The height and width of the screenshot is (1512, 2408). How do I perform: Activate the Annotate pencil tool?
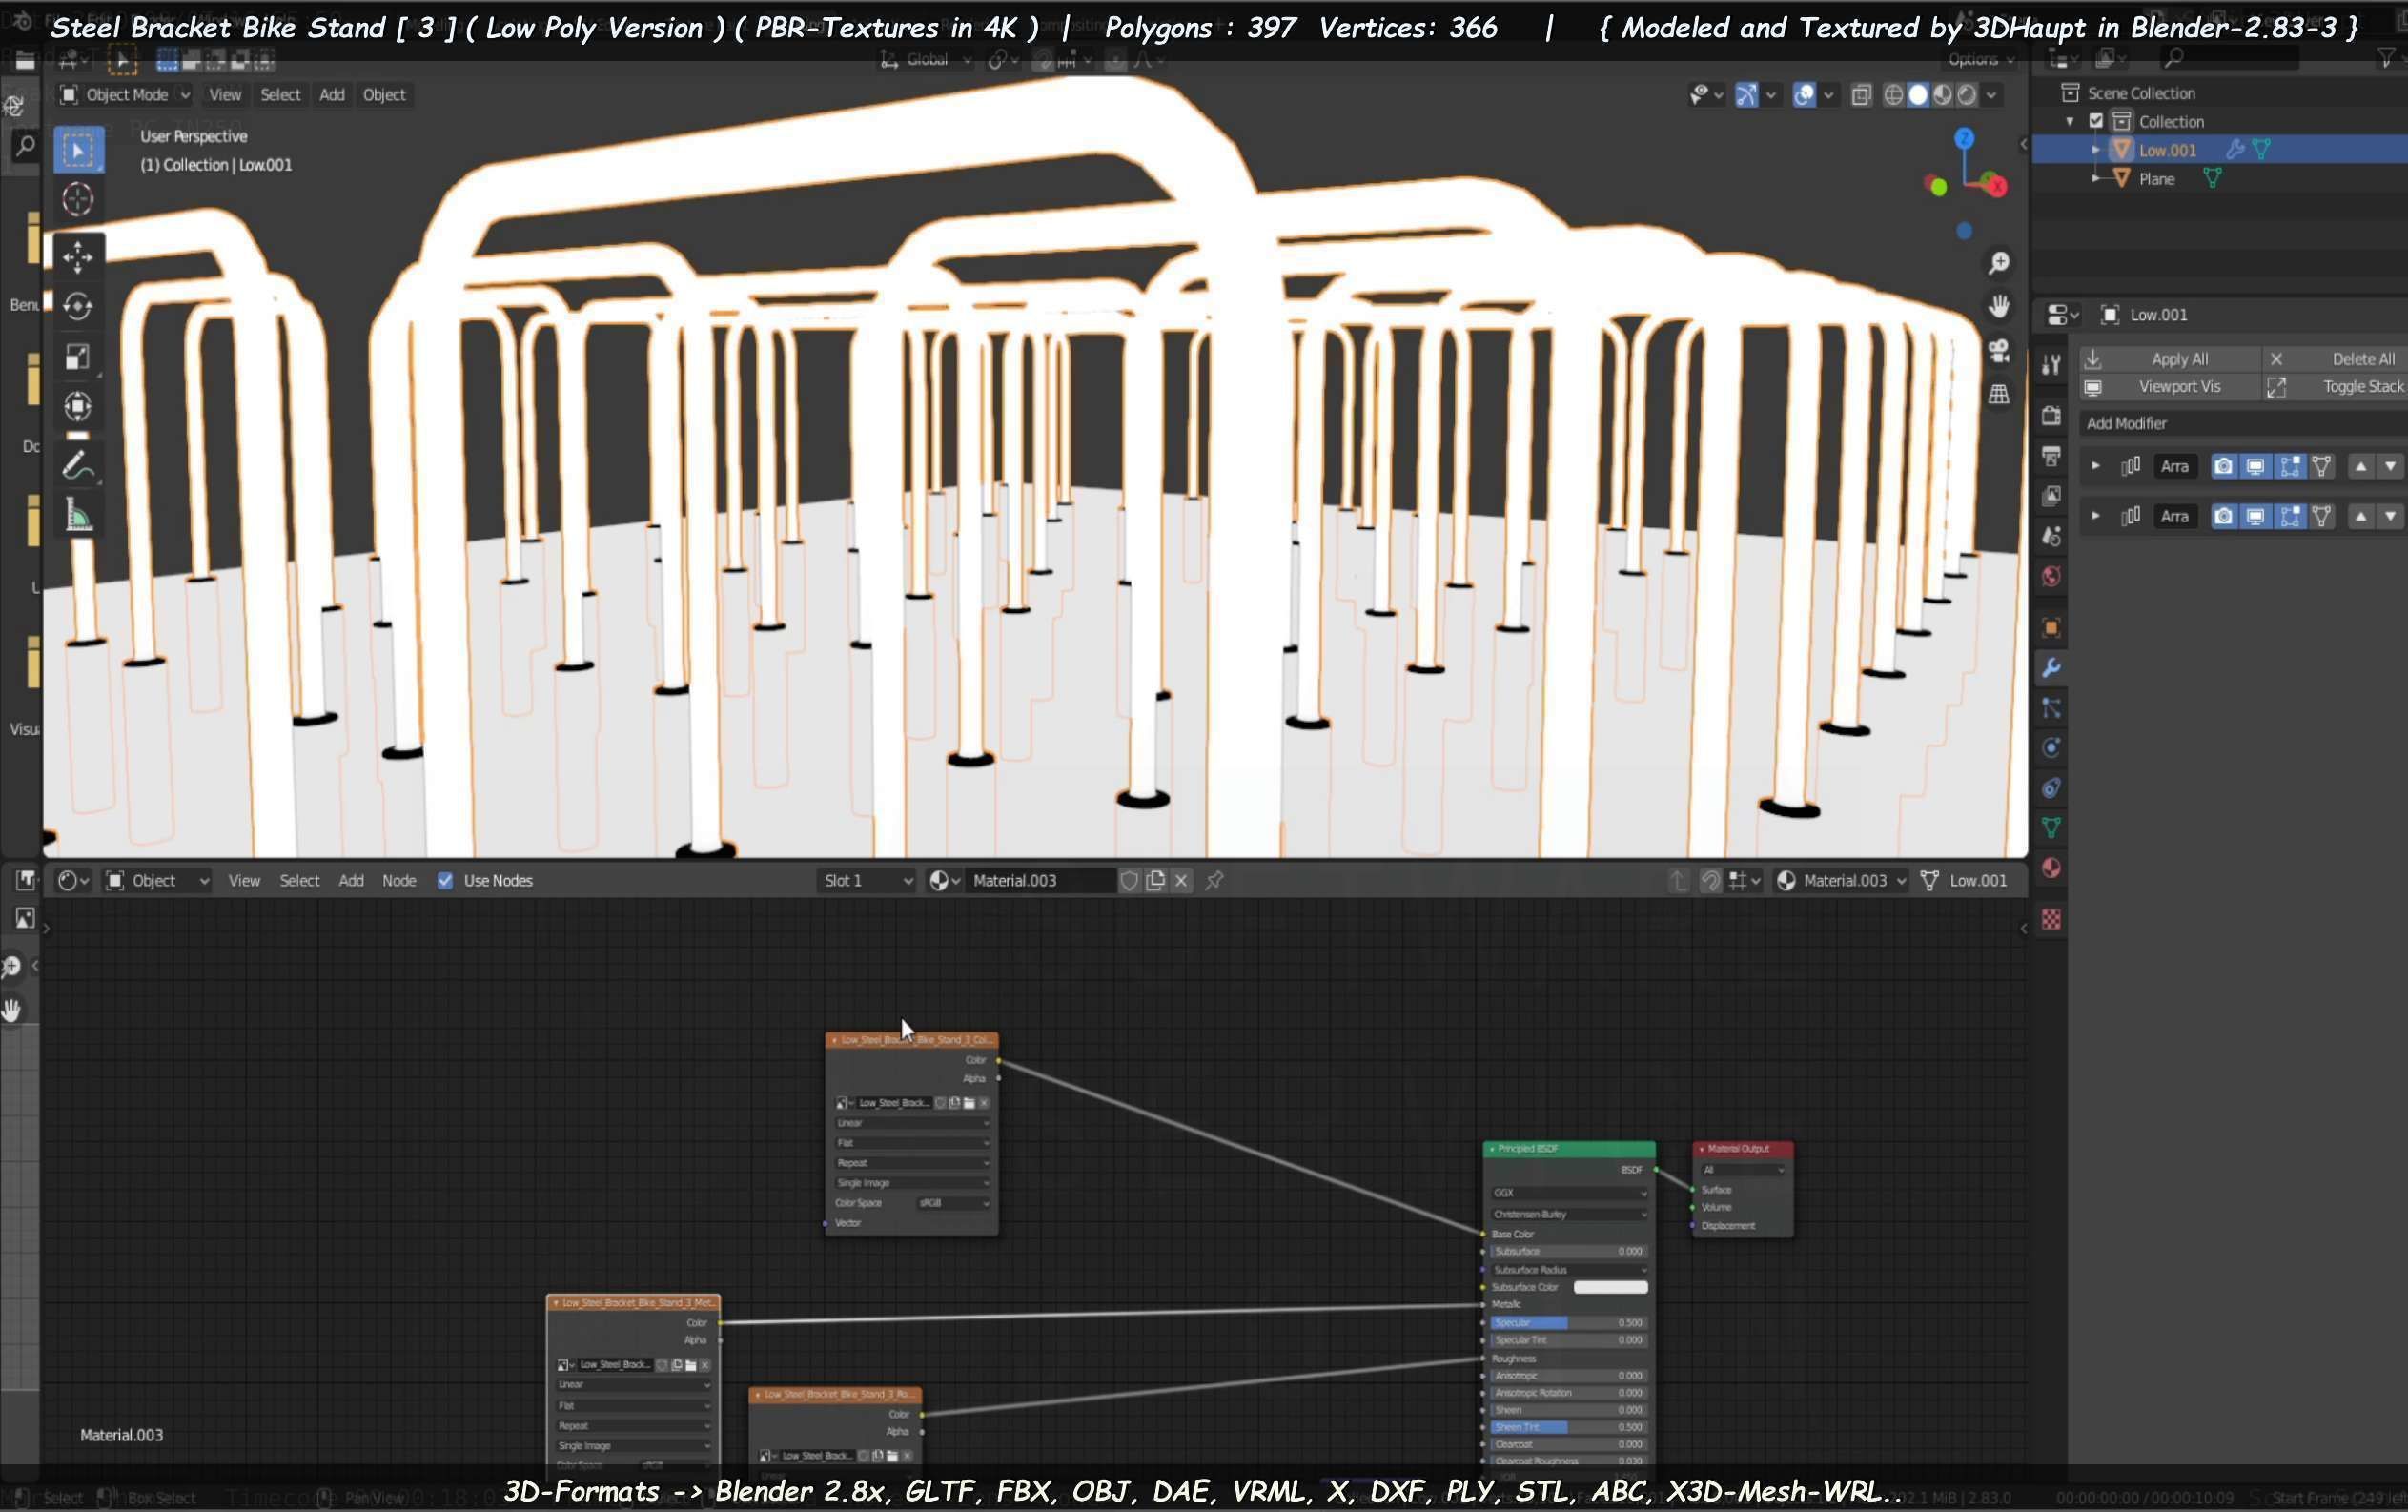(78, 466)
